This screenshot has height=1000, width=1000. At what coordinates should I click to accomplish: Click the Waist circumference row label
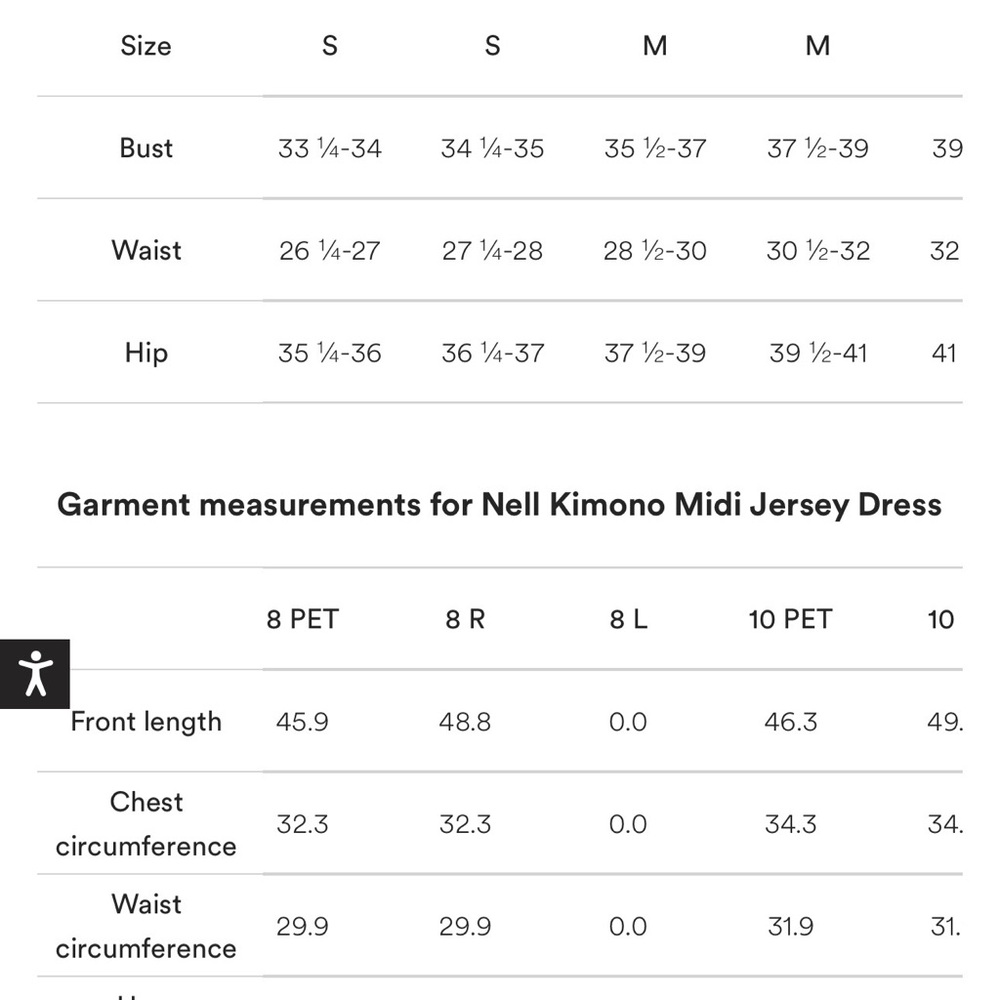coord(146,926)
